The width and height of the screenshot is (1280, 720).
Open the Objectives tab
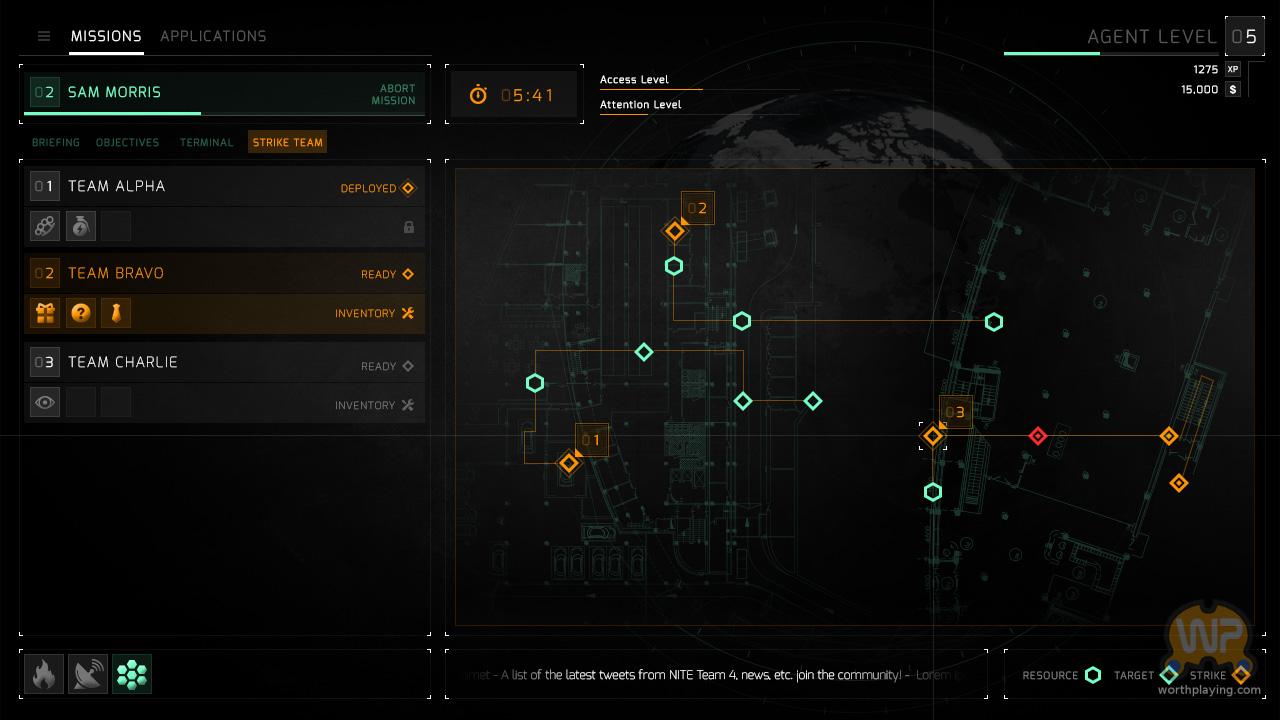coord(127,143)
